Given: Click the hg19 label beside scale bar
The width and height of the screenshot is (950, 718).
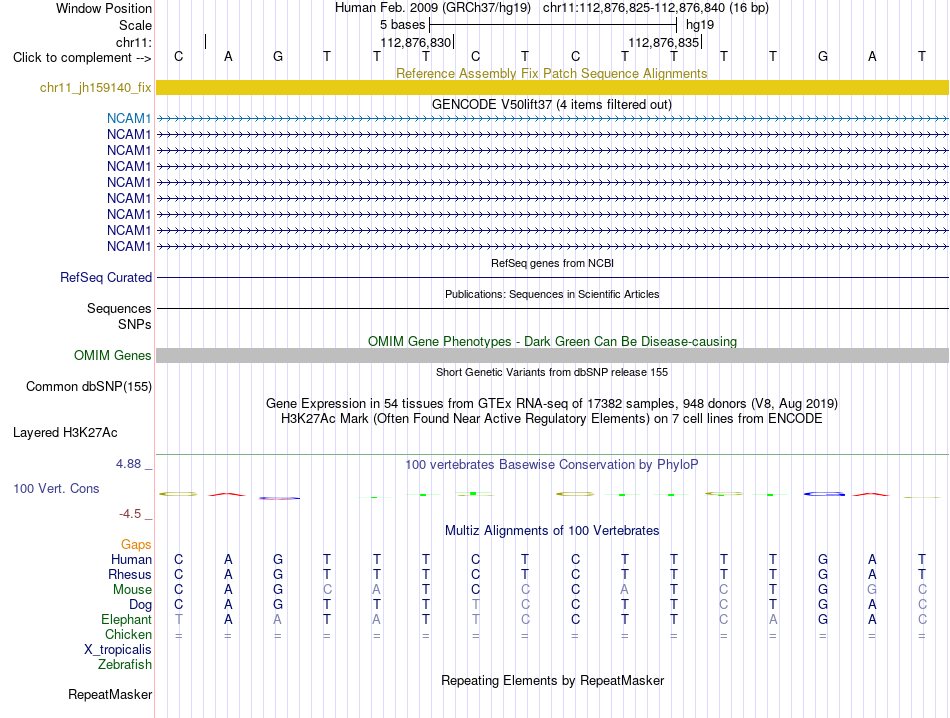Looking at the screenshot, I should [x=700, y=25].
